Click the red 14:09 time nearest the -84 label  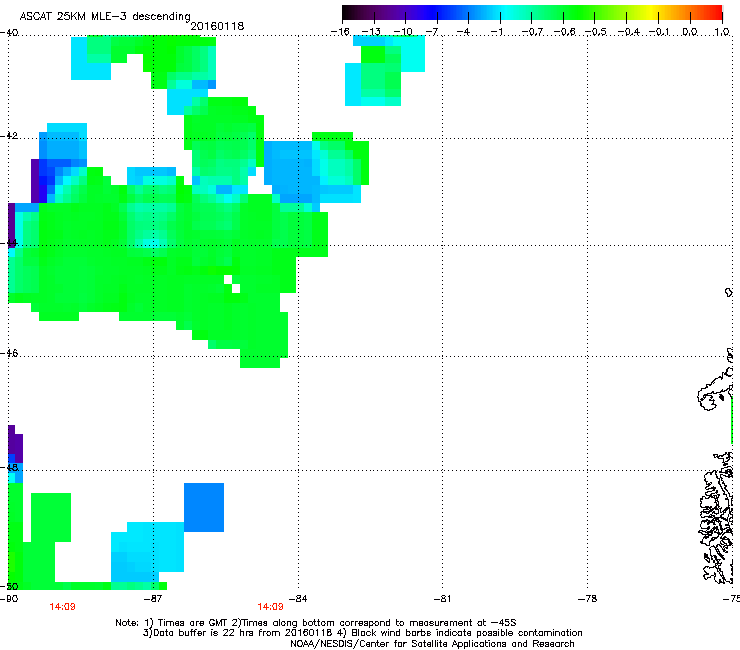point(270,607)
